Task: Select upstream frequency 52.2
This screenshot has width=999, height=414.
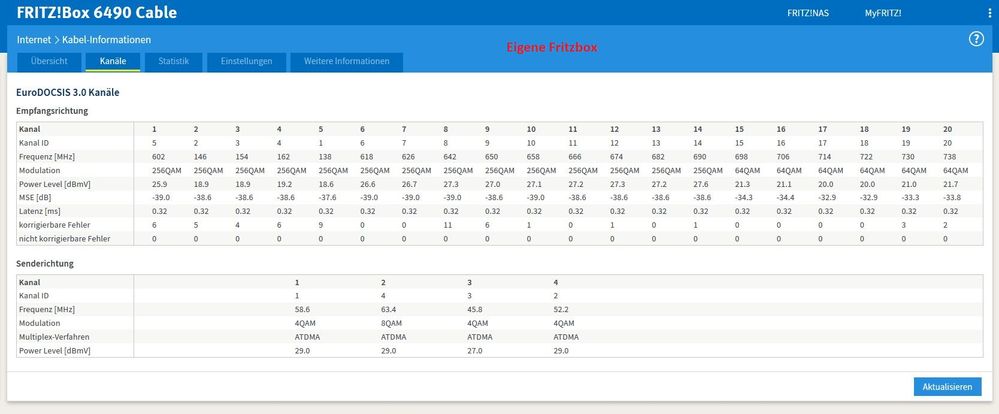Action: 561,310
